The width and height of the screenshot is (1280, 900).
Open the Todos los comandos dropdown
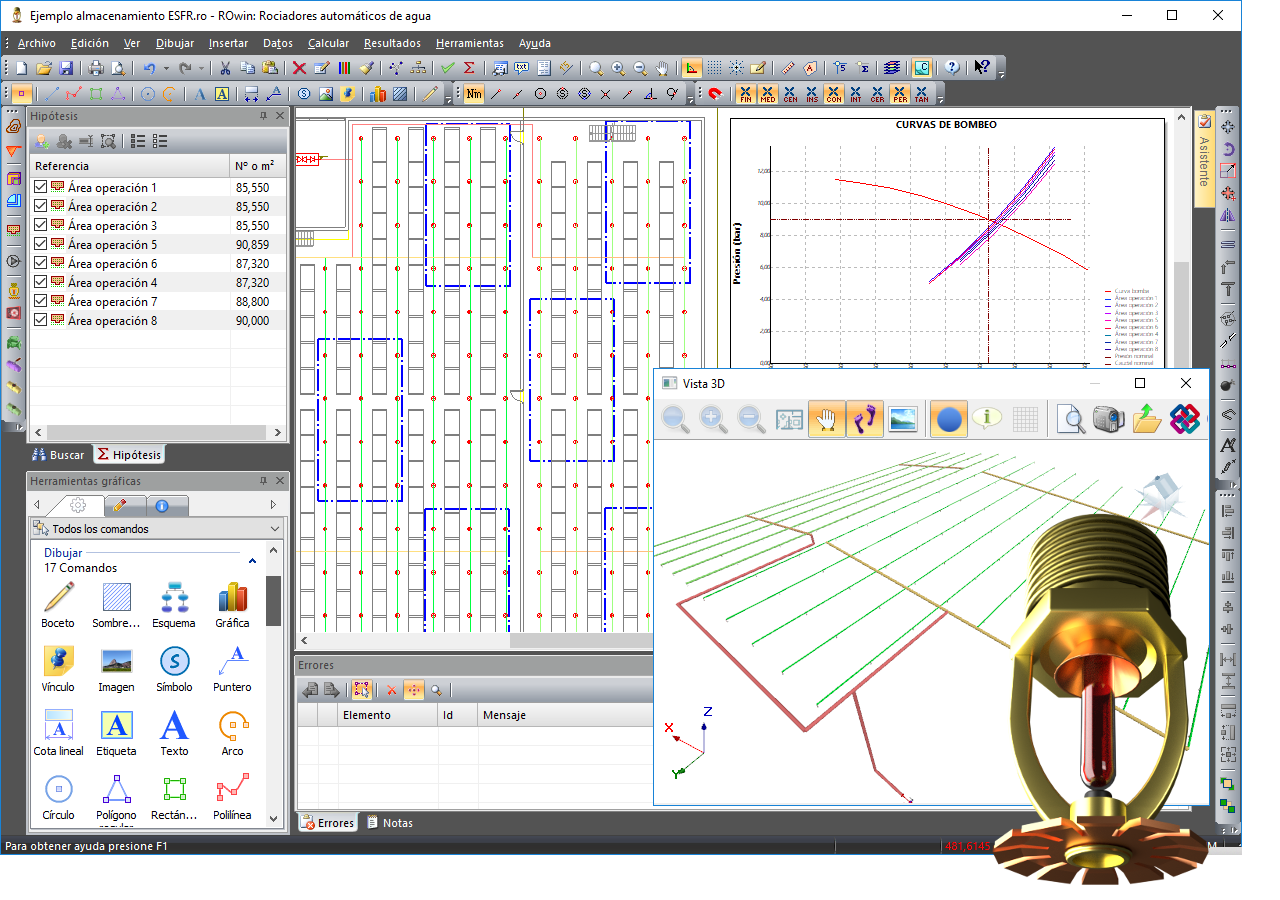157,529
